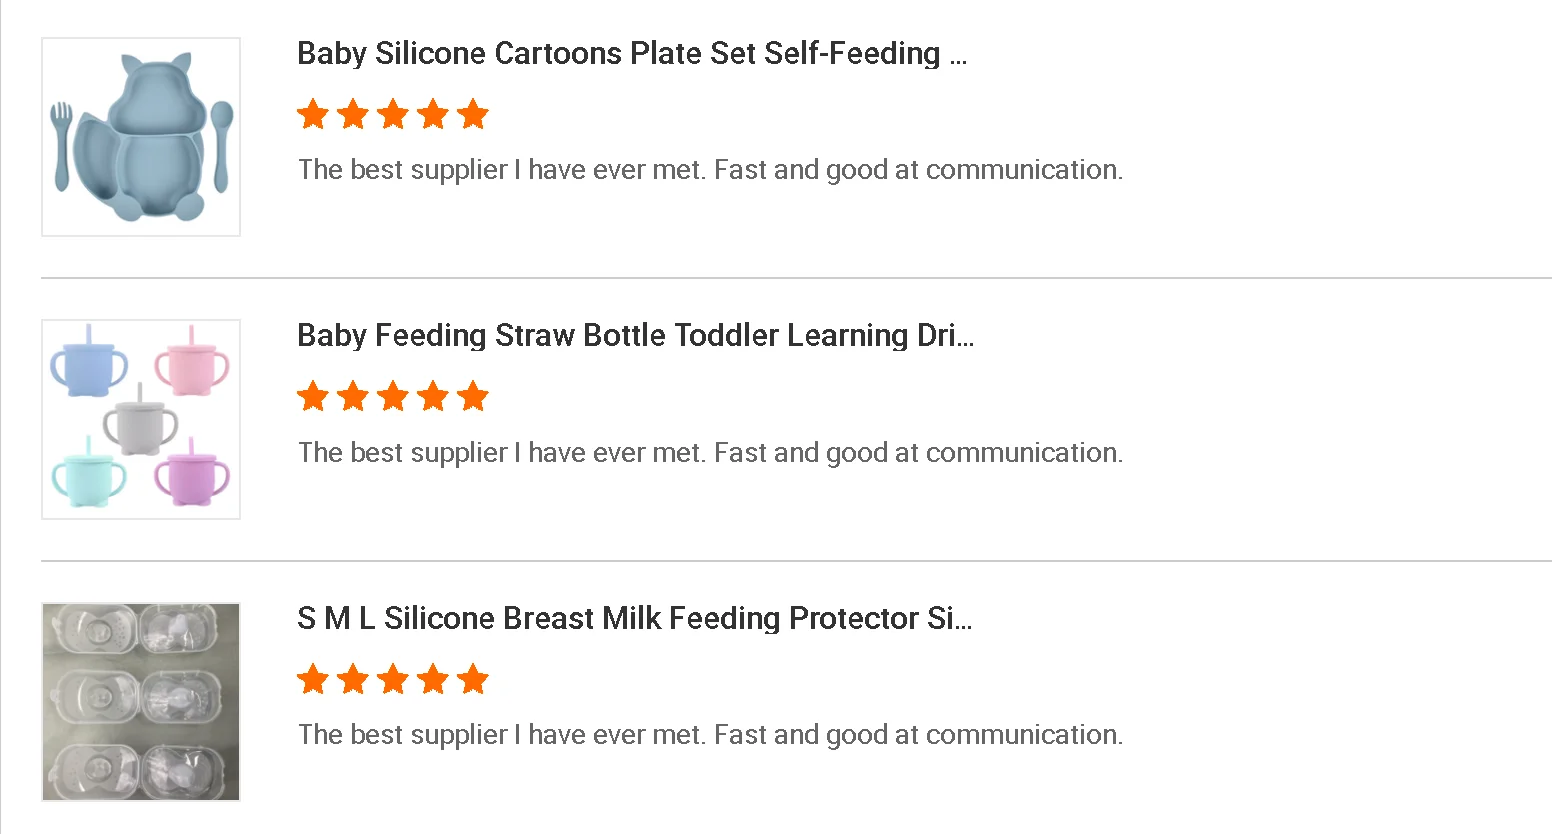Open the S M L Silicone Breast Milk title
The width and height of the screenshot is (1552, 834).
(634, 618)
